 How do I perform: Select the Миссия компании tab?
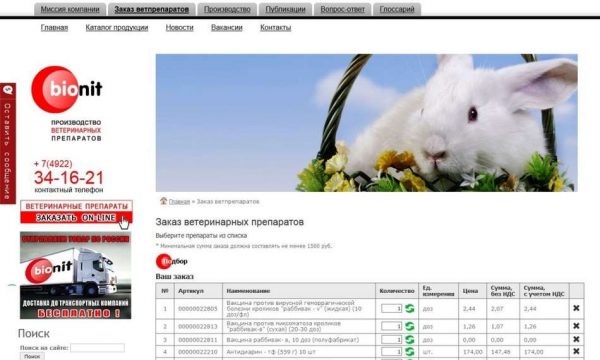click(x=70, y=9)
